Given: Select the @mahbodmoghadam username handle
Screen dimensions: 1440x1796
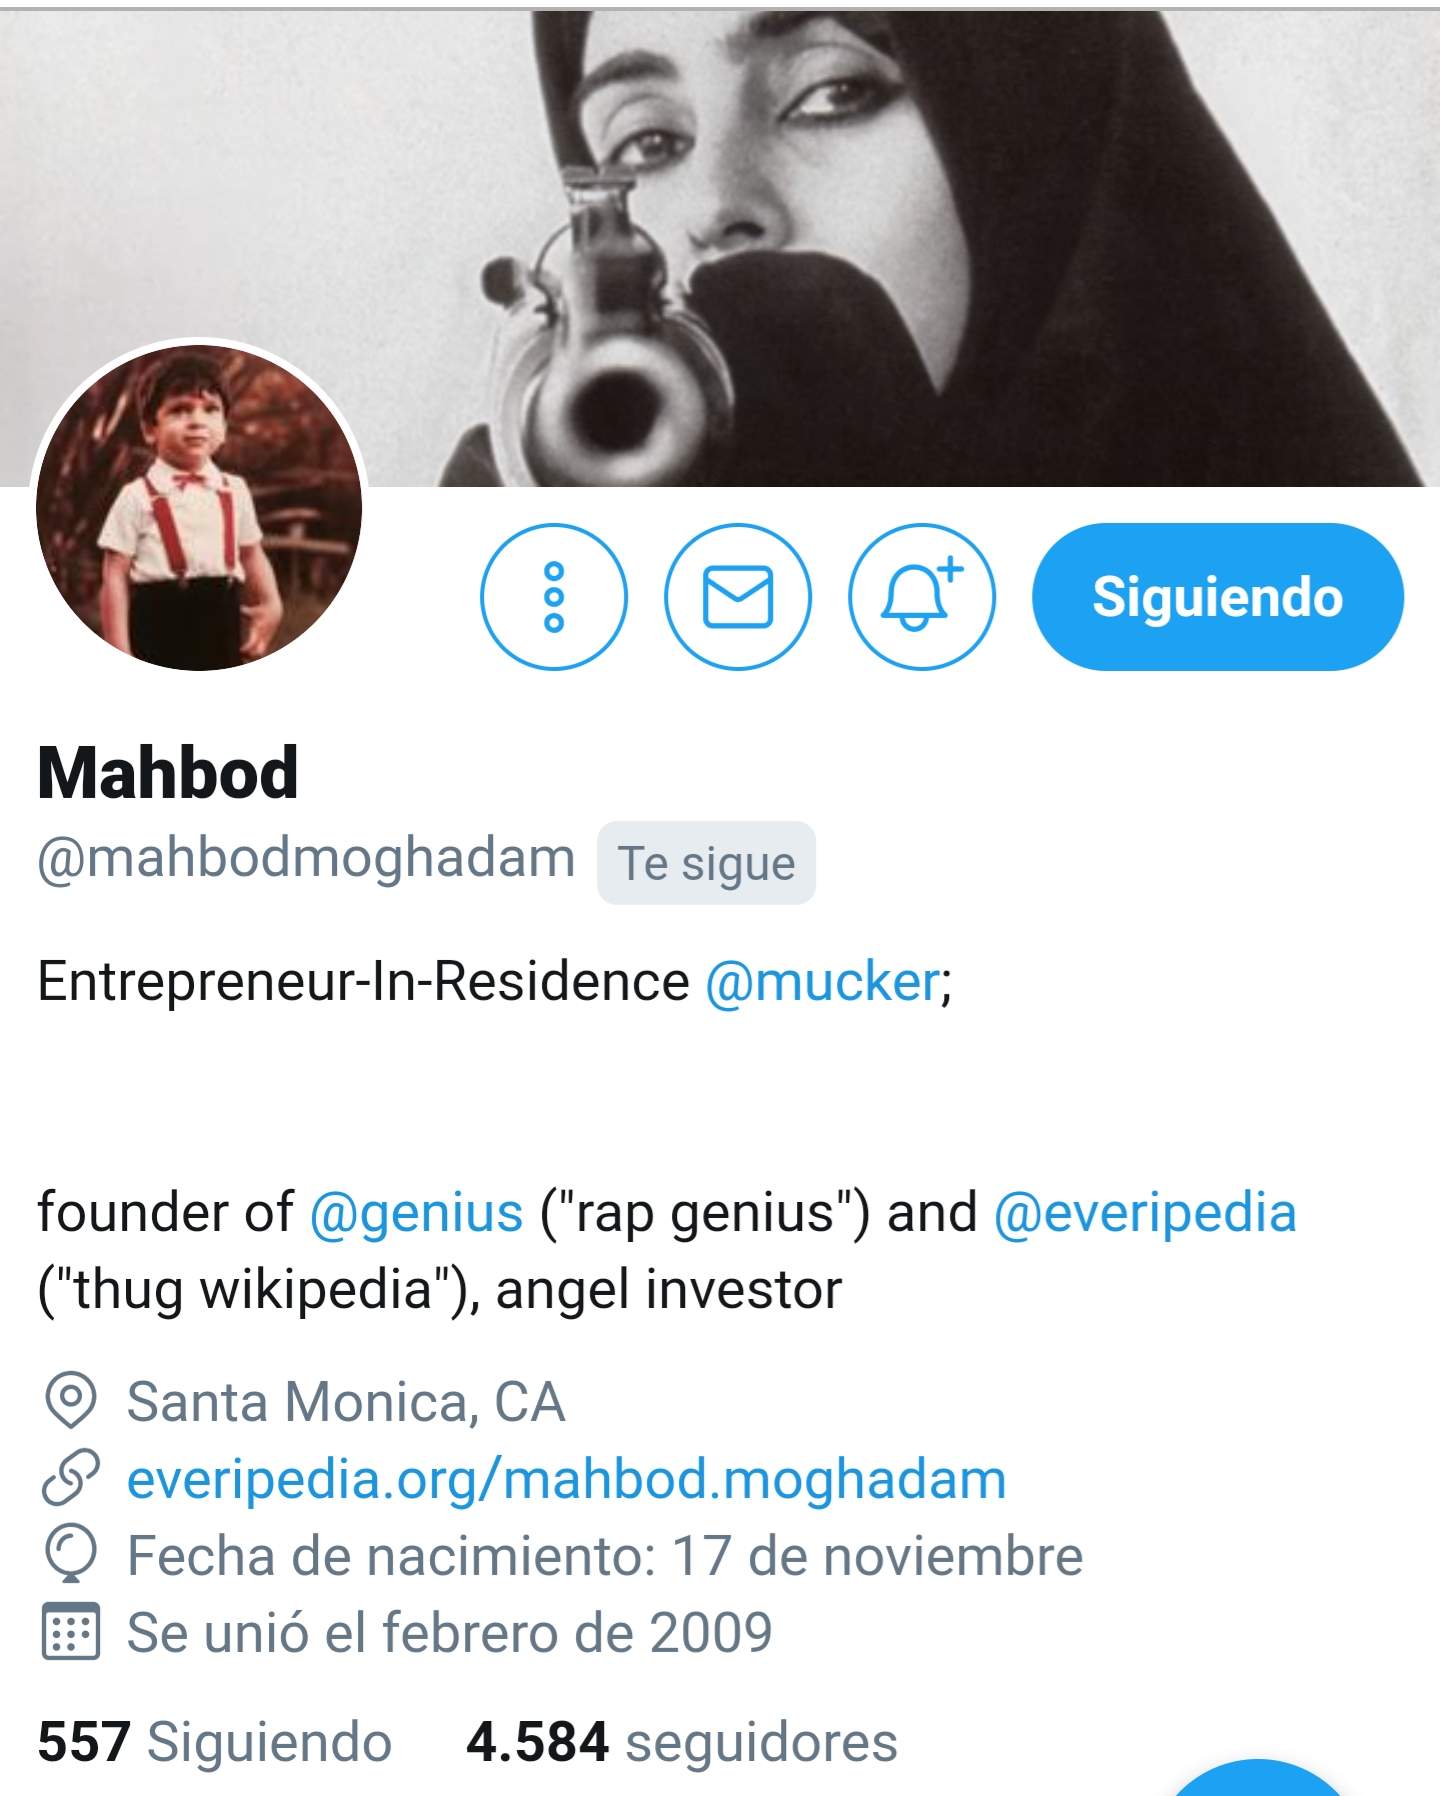Looking at the screenshot, I should 306,859.
